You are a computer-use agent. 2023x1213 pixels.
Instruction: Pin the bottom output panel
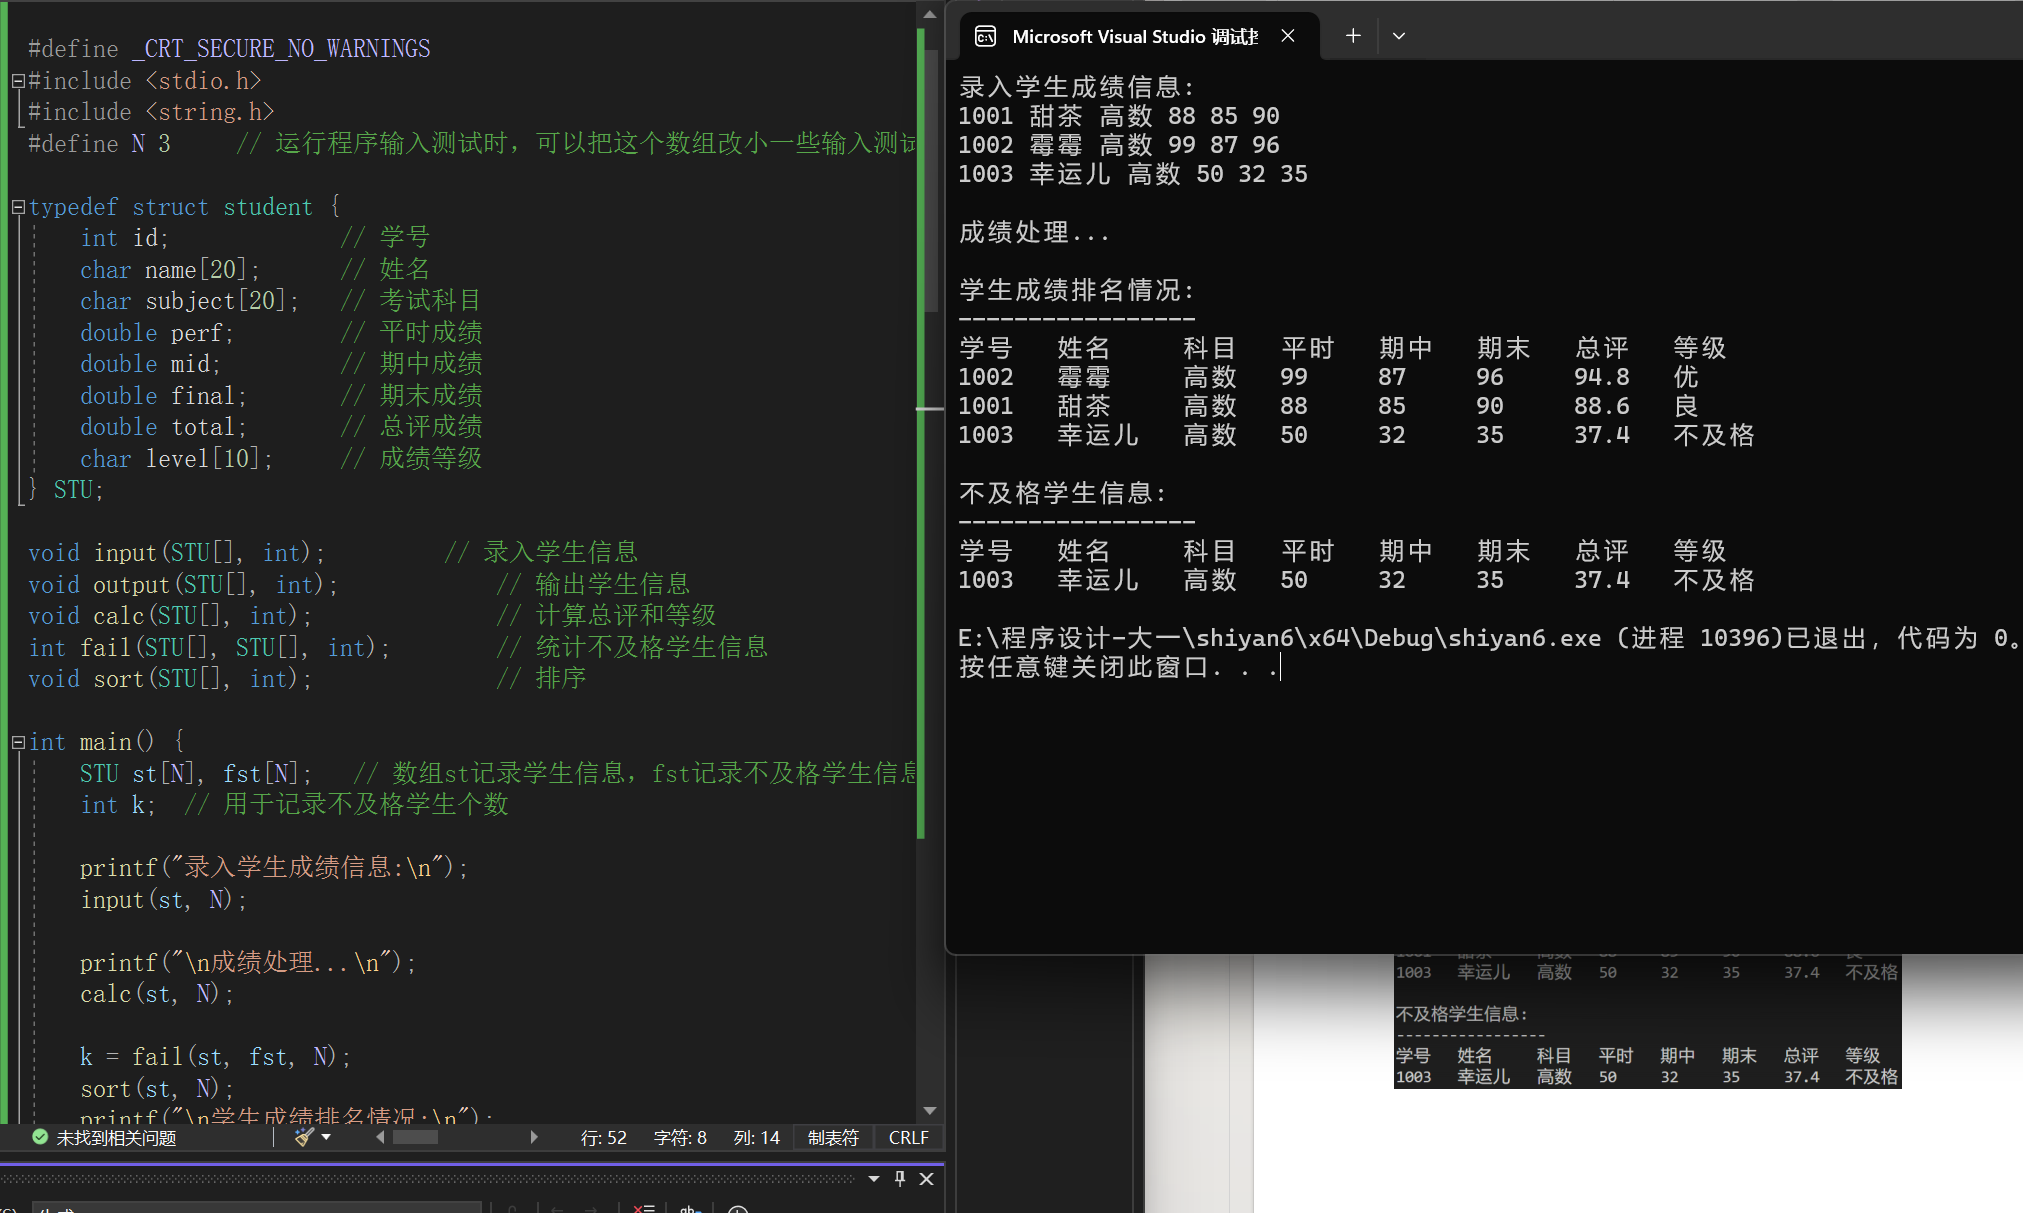900,1179
